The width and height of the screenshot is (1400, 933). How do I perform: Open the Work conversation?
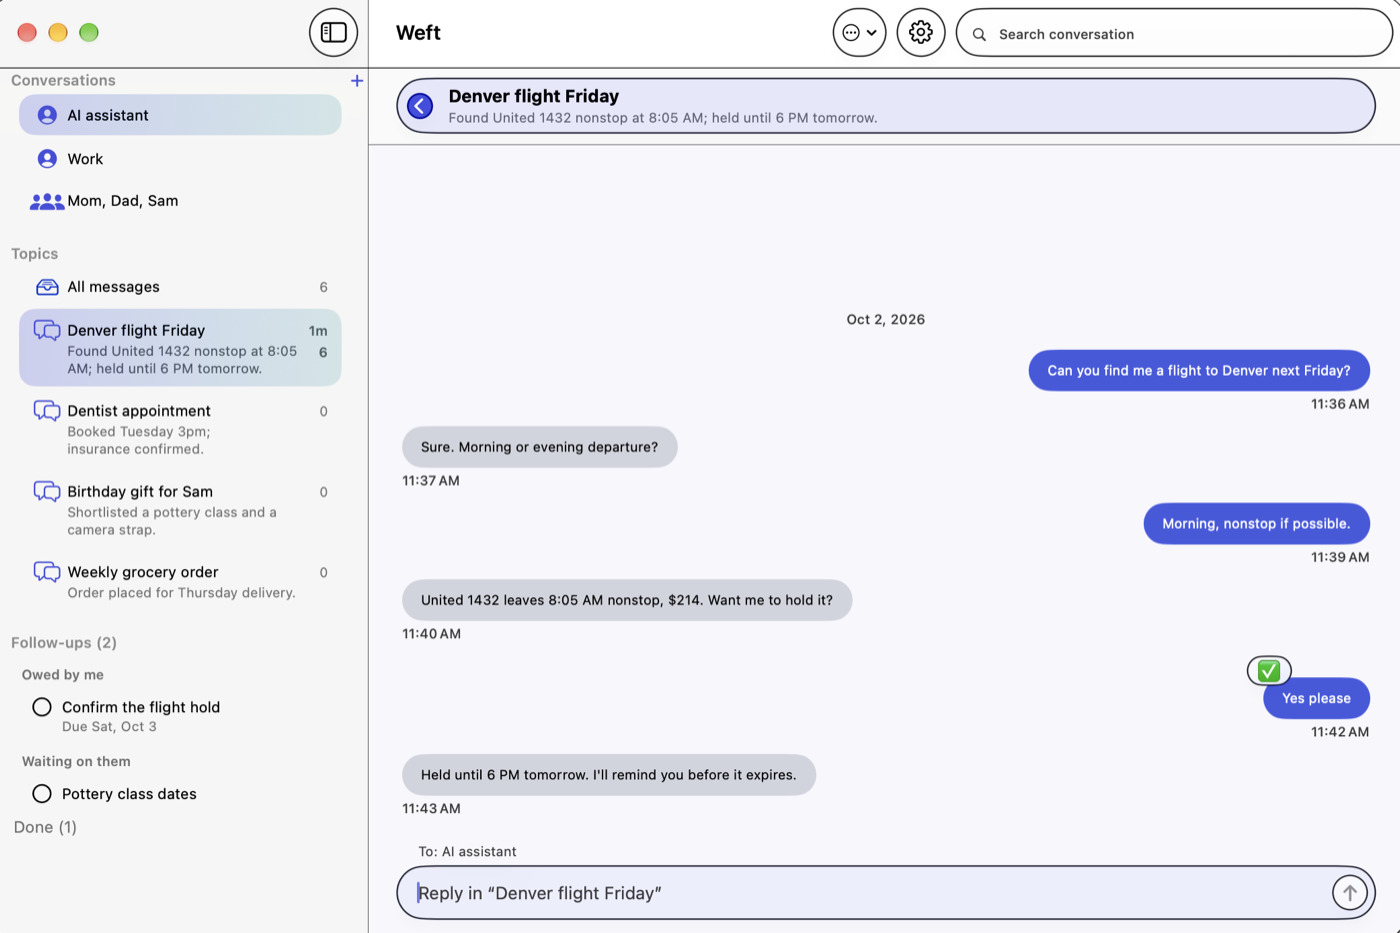coord(180,159)
